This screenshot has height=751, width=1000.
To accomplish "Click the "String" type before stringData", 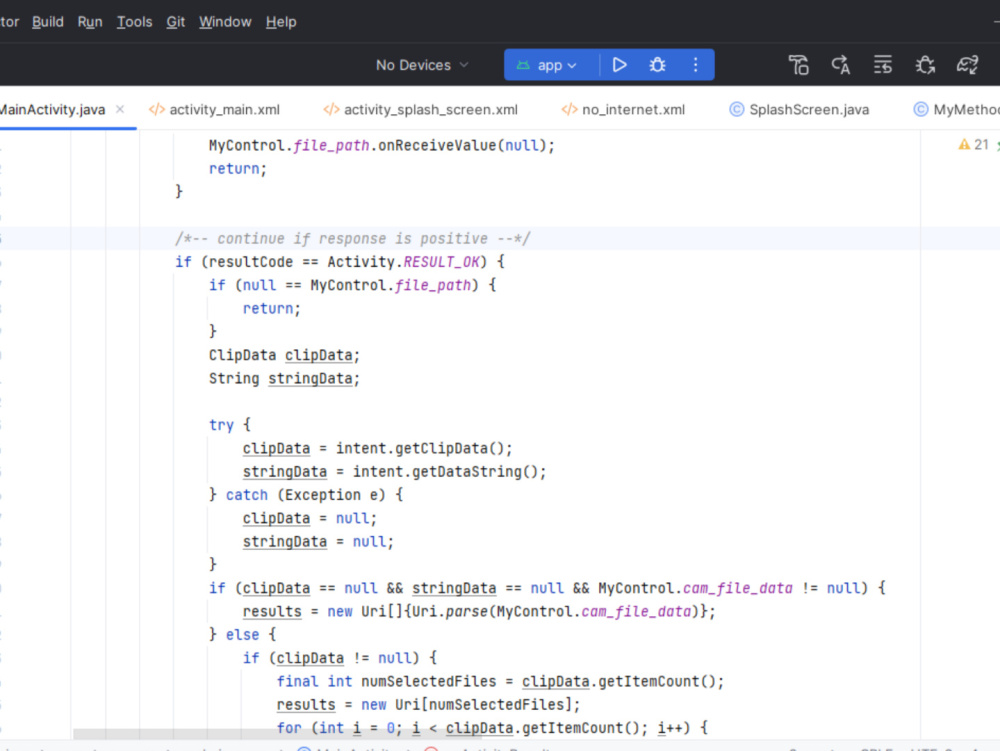I will point(234,379).
